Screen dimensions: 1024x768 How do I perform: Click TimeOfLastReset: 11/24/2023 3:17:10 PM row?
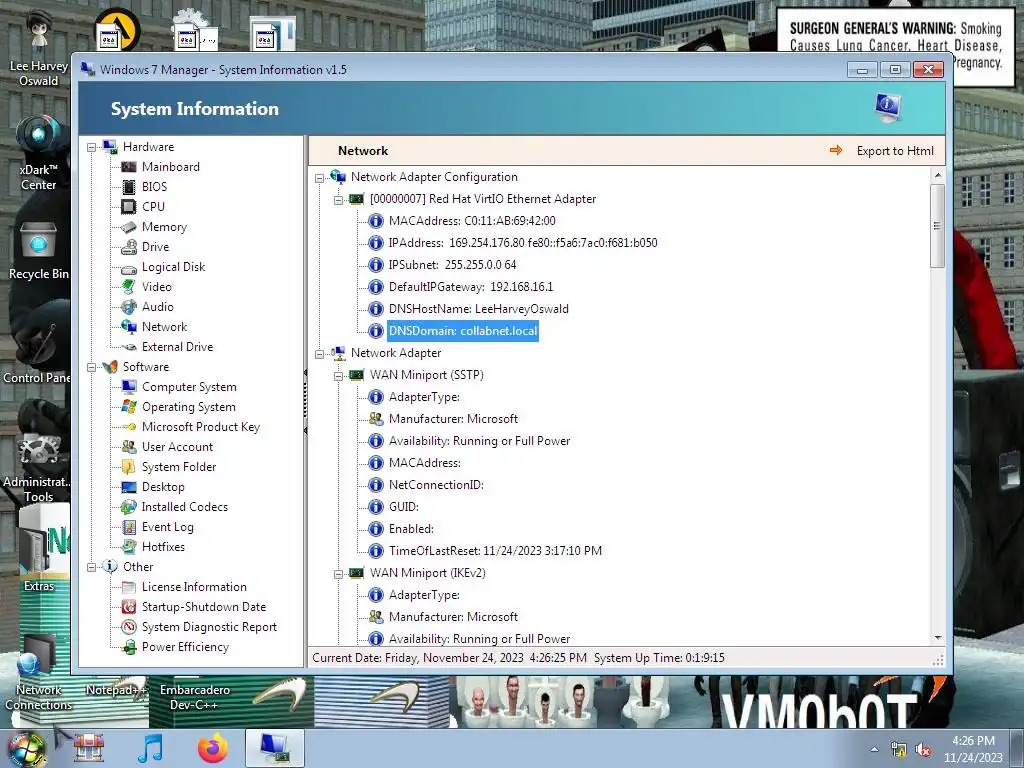tap(495, 551)
